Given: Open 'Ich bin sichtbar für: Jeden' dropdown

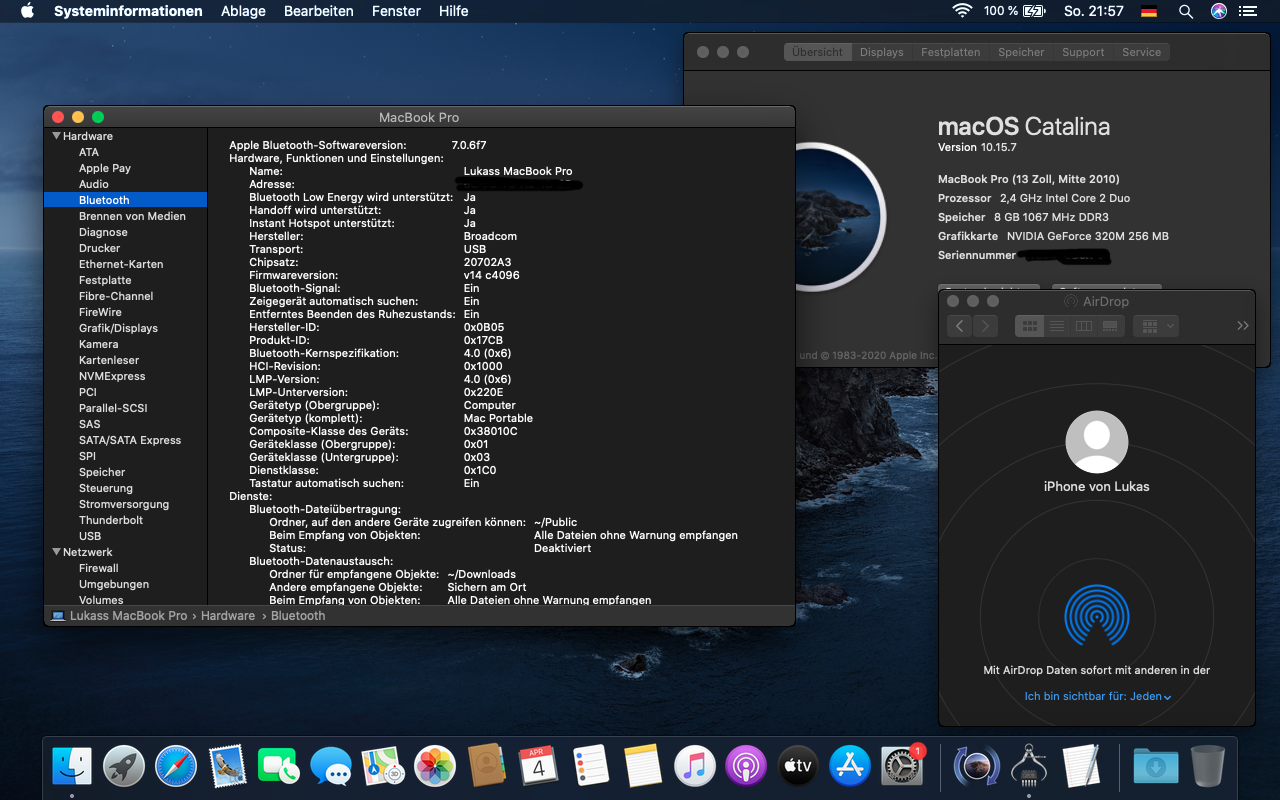Looking at the screenshot, I should pos(1097,696).
